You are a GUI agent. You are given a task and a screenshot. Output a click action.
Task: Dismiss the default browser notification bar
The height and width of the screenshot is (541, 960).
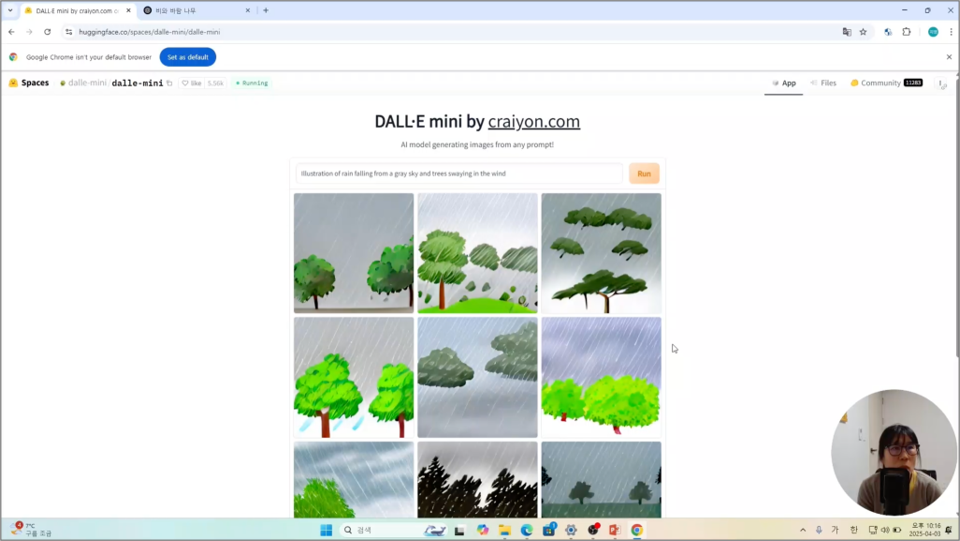pos(949,57)
